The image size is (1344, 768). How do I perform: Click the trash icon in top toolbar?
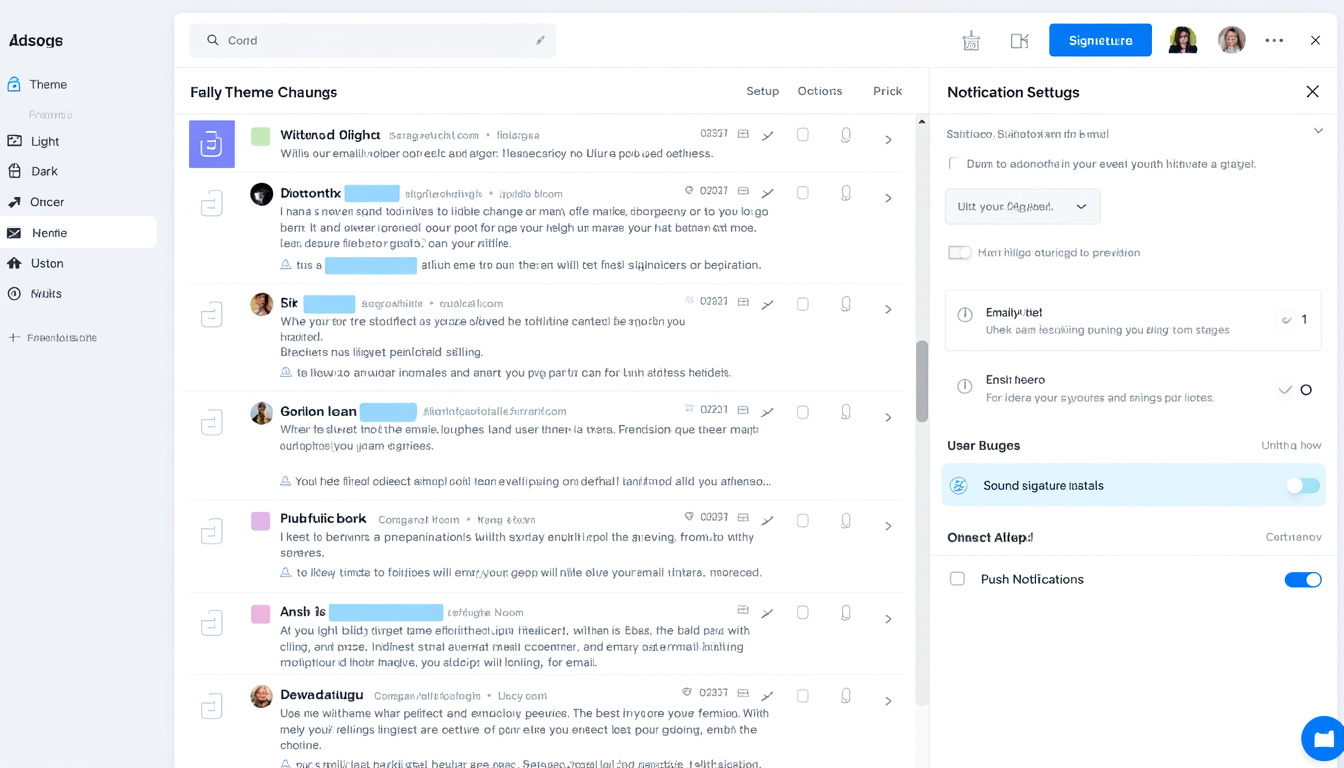coord(971,41)
